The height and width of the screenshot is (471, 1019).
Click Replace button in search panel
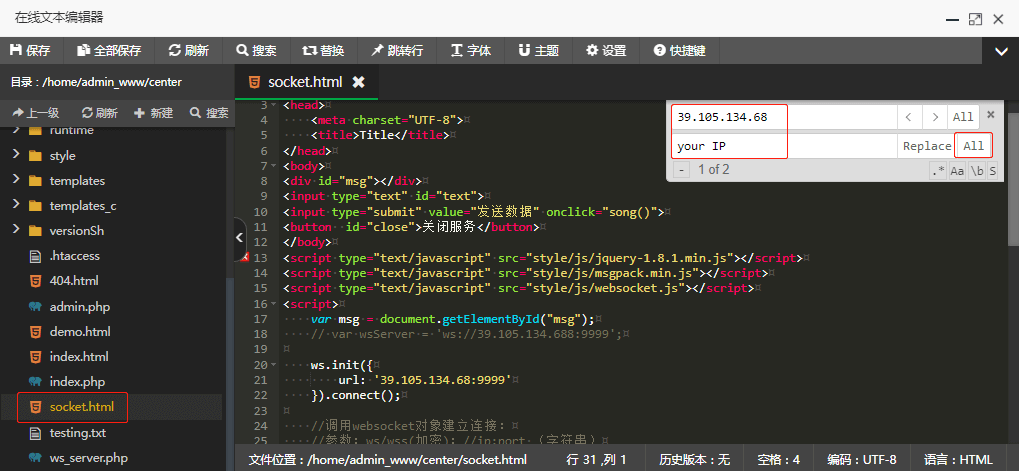[x=926, y=146]
